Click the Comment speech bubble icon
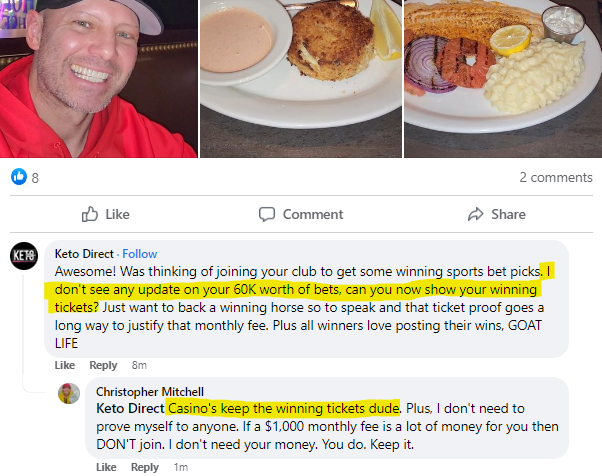This screenshot has height=476, width=602. 267,214
